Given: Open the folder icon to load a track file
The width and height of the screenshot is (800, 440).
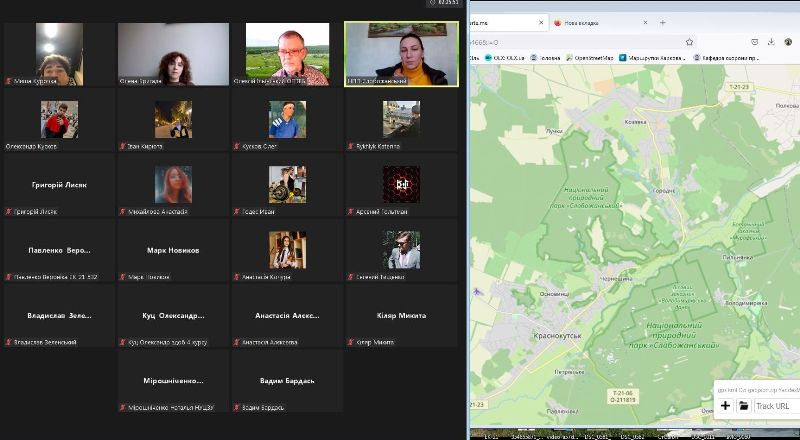Looking at the screenshot, I should [743, 406].
